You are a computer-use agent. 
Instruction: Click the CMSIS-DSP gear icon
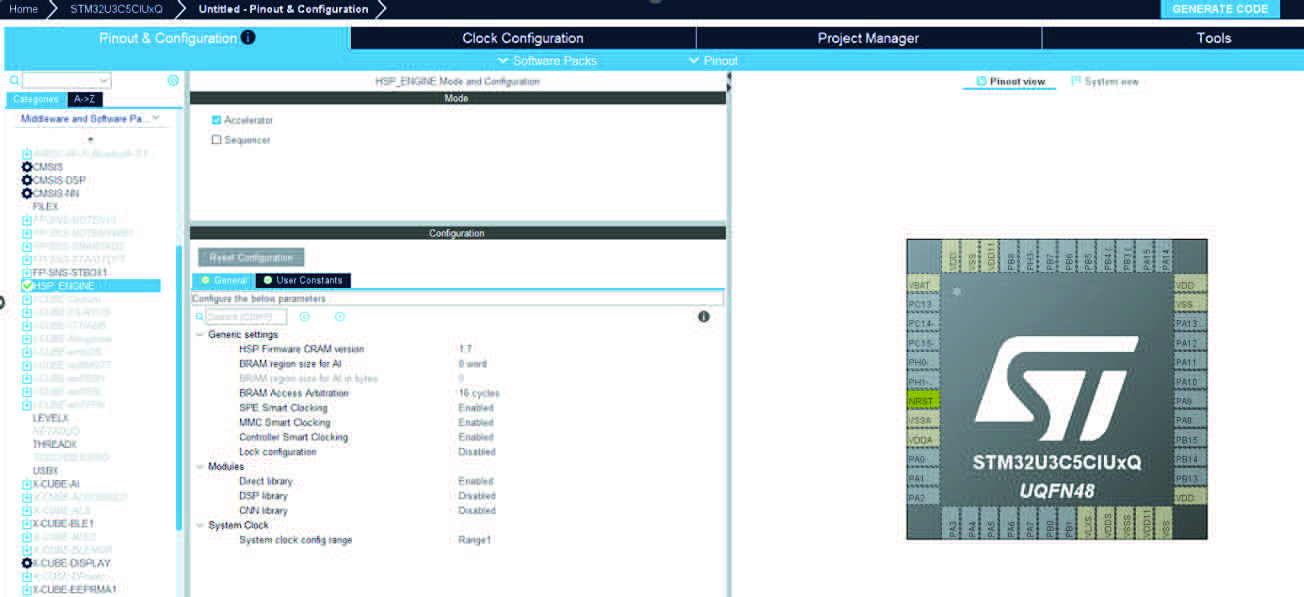(27, 180)
